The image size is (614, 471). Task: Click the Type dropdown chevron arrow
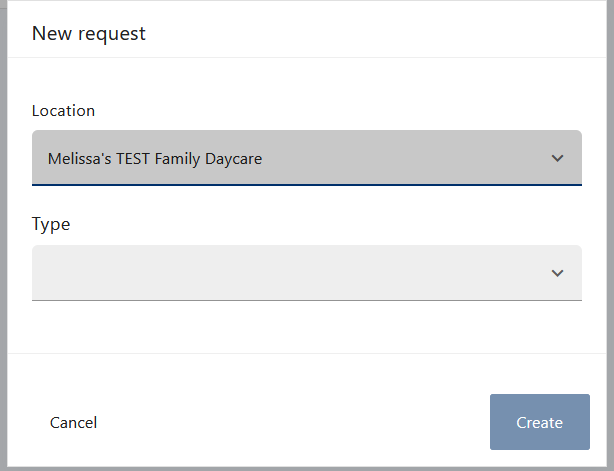pyautogui.click(x=557, y=273)
